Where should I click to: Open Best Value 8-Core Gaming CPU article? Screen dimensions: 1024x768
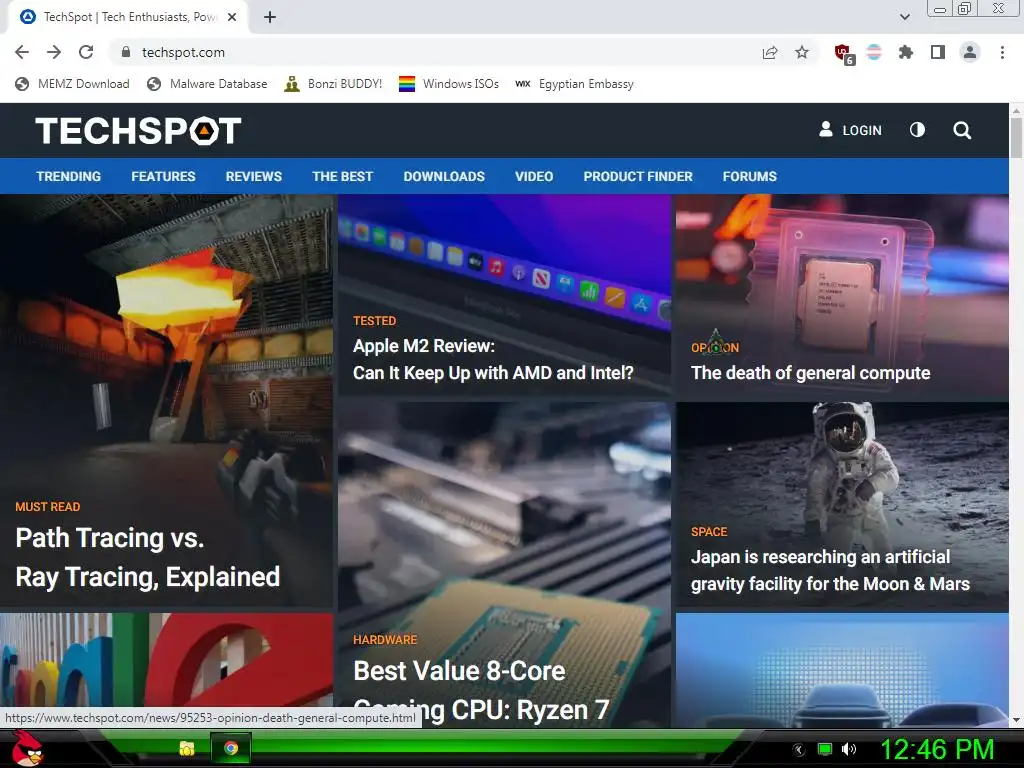tap(482, 690)
